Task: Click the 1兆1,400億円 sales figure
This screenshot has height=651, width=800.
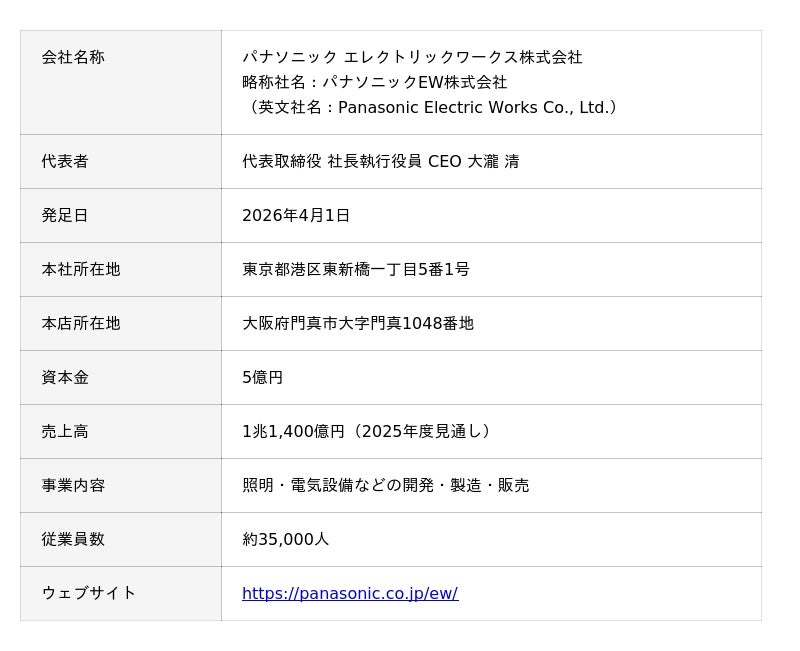Action: click(x=367, y=431)
